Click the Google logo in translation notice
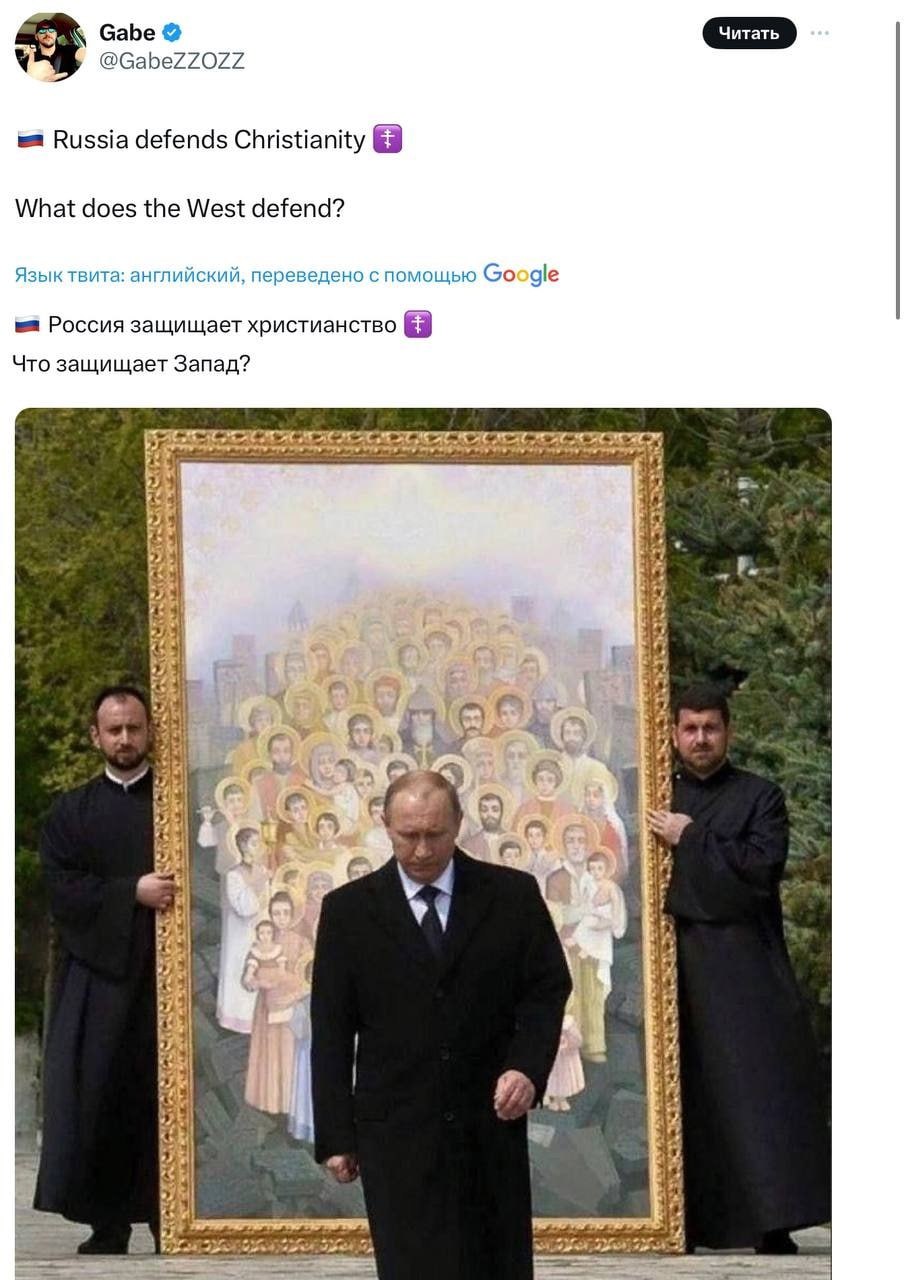The image size is (904, 1280). (x=521, y=274)
